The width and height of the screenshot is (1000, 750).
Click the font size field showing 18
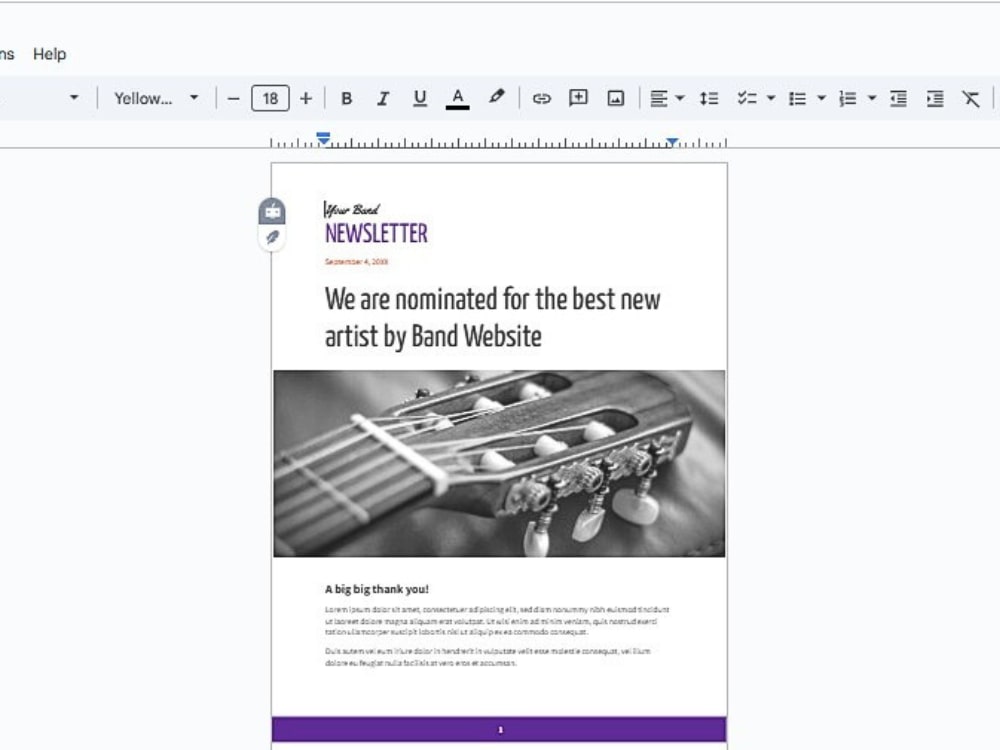point(270,98)
